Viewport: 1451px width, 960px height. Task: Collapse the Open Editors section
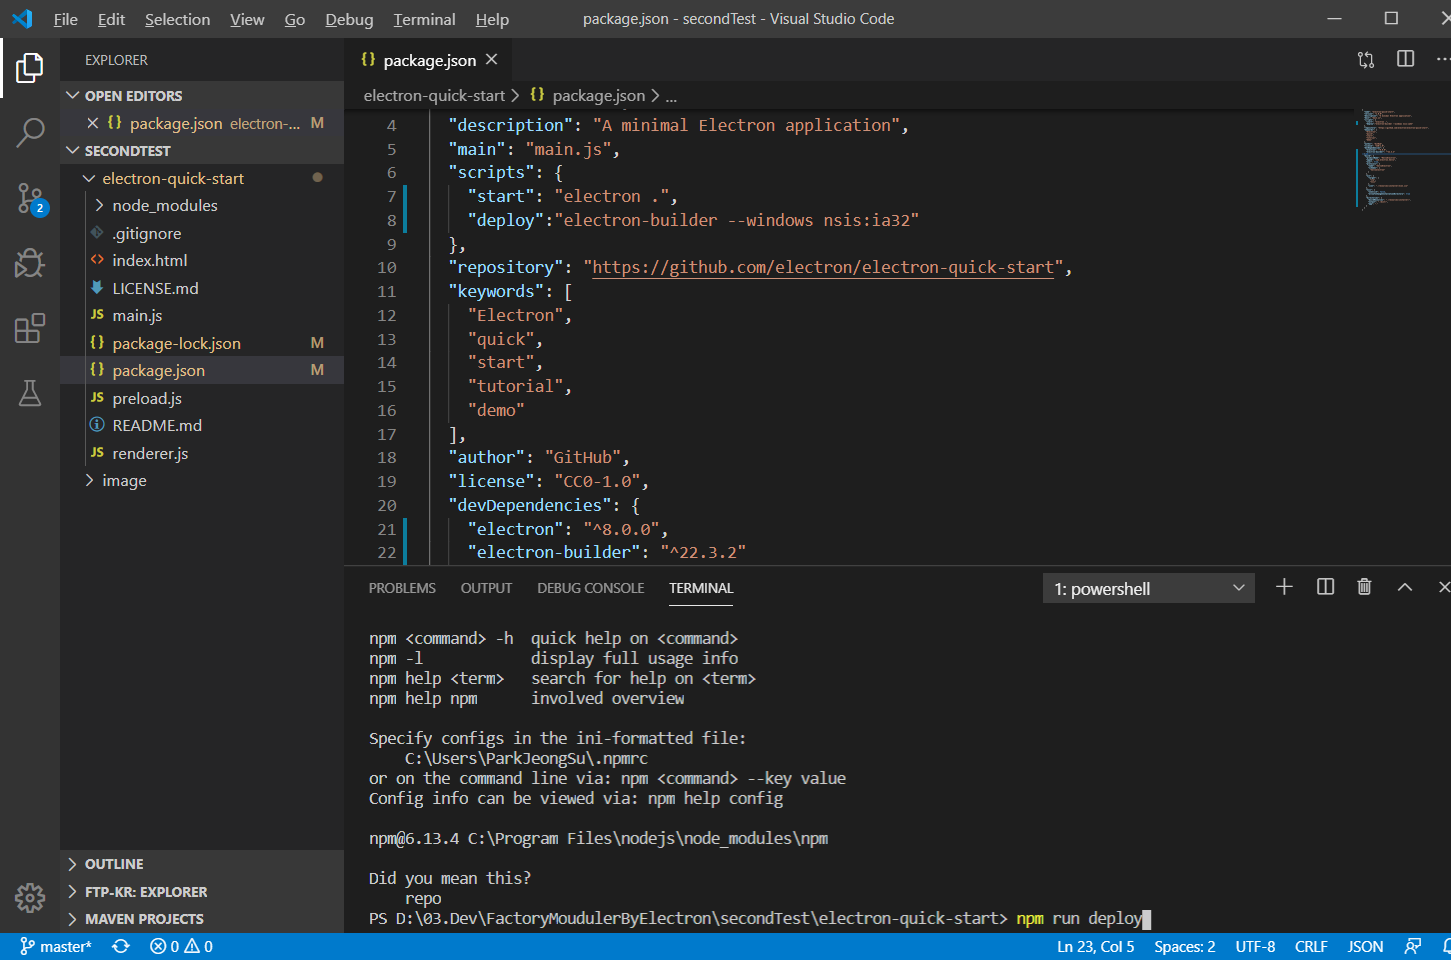point(201,95)
